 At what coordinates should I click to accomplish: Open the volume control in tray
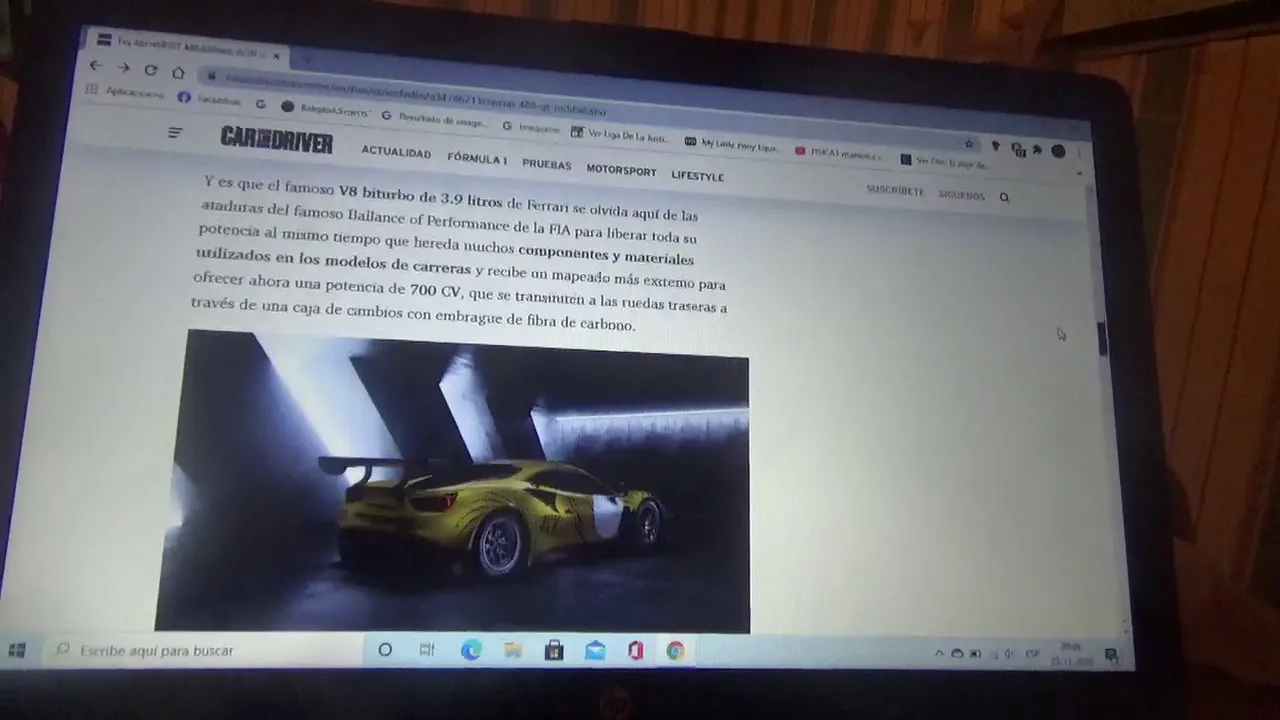pyautogui.click(x=1008, y=654)
